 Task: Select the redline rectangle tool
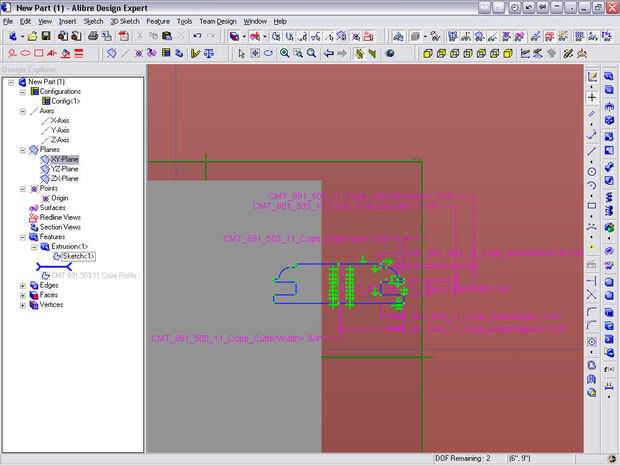pyautogui.click(x=39, y=53)
